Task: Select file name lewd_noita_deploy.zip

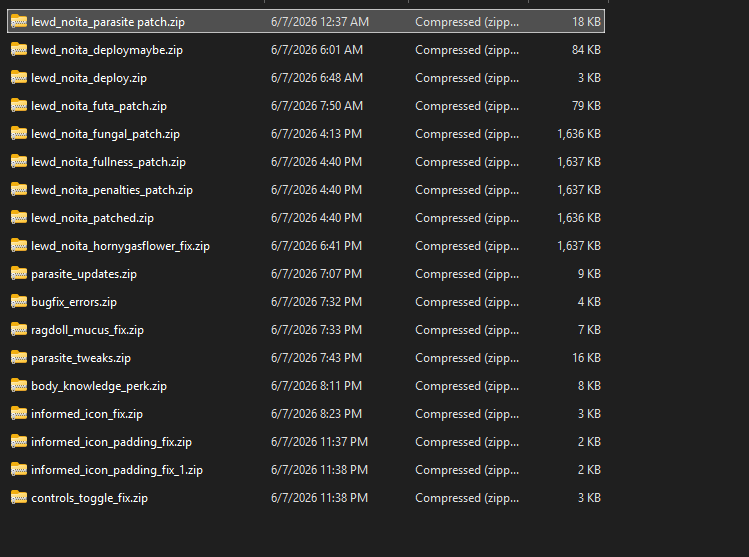Action: (x=89, y=78)
